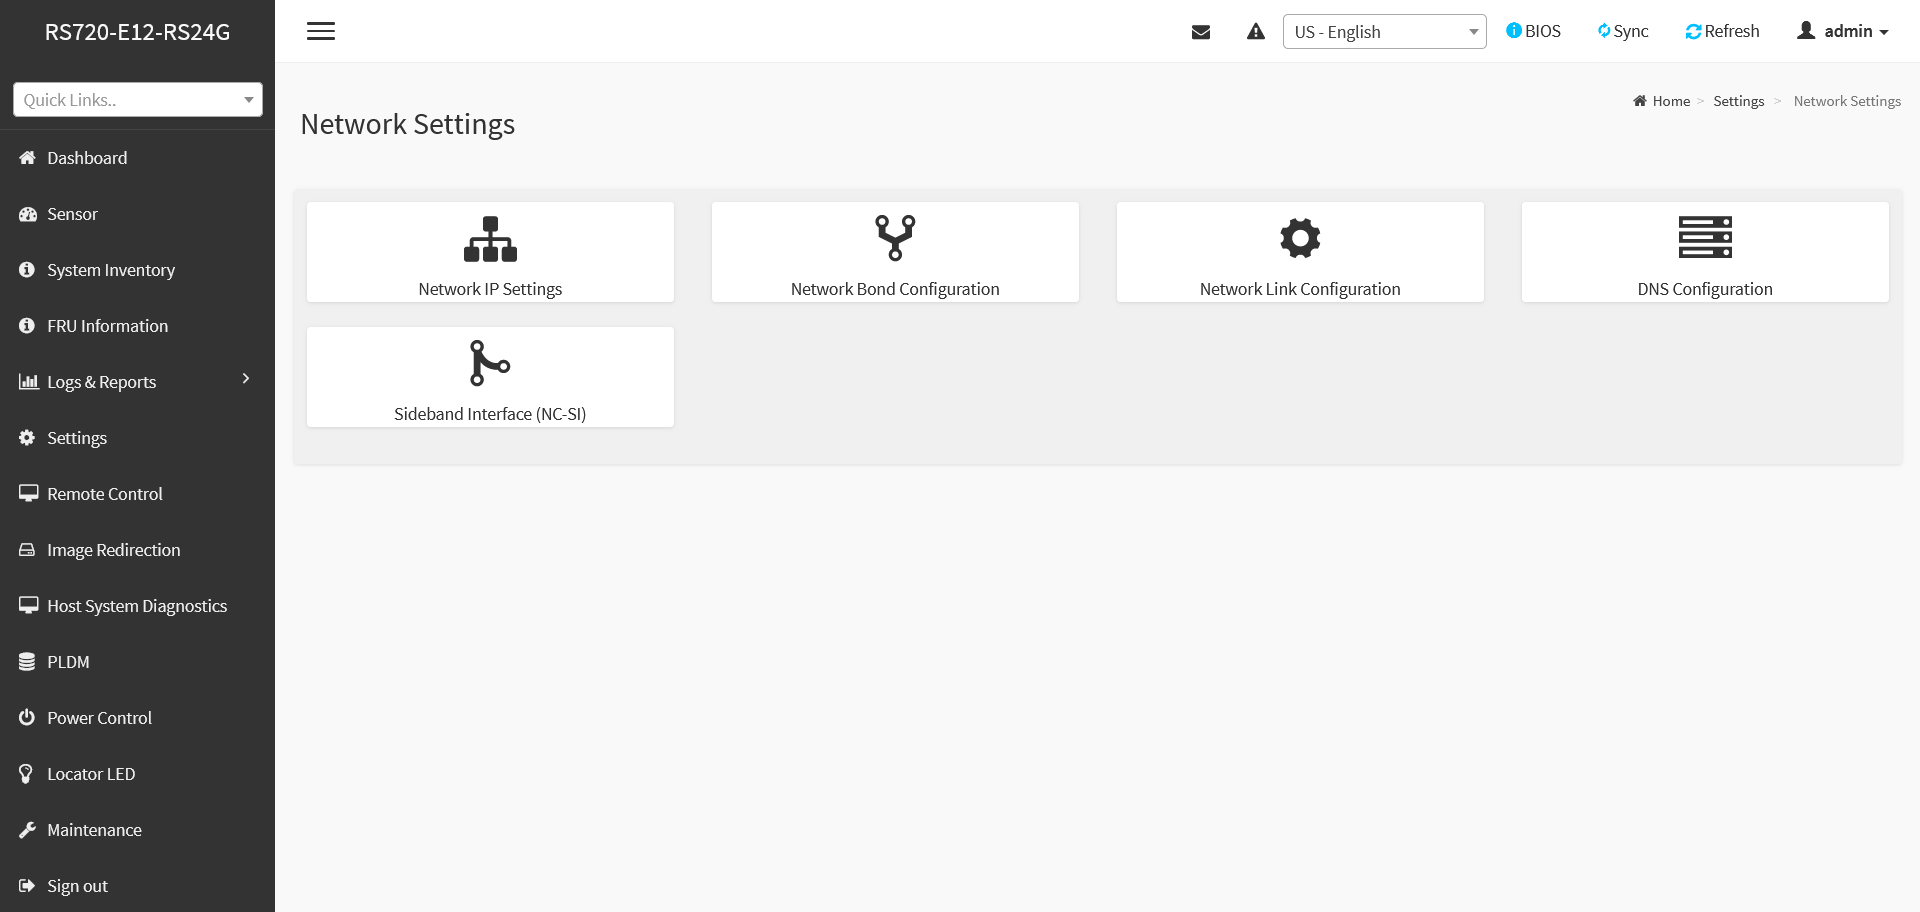Click the Image Redirection drive icon
The height and width of the screenshot is (912, 1920).
tap(27, 550)
